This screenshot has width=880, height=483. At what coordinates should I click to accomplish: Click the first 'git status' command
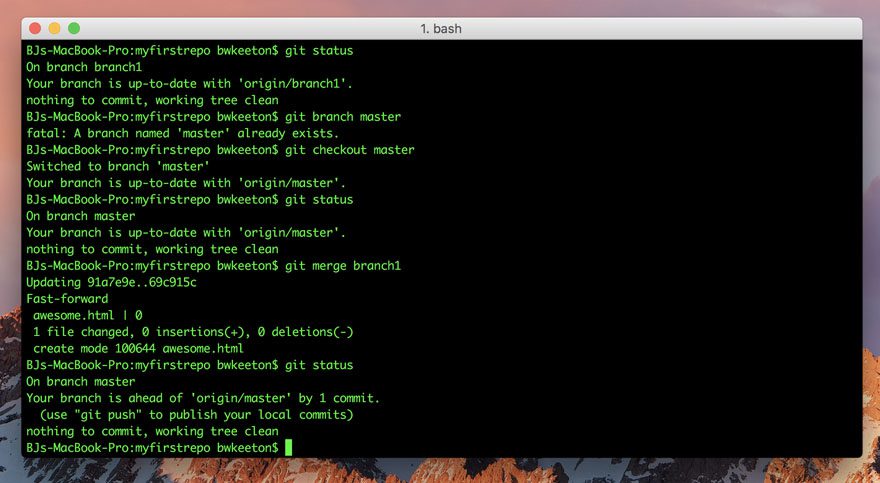pyautogui.click(x=319, y=50)
